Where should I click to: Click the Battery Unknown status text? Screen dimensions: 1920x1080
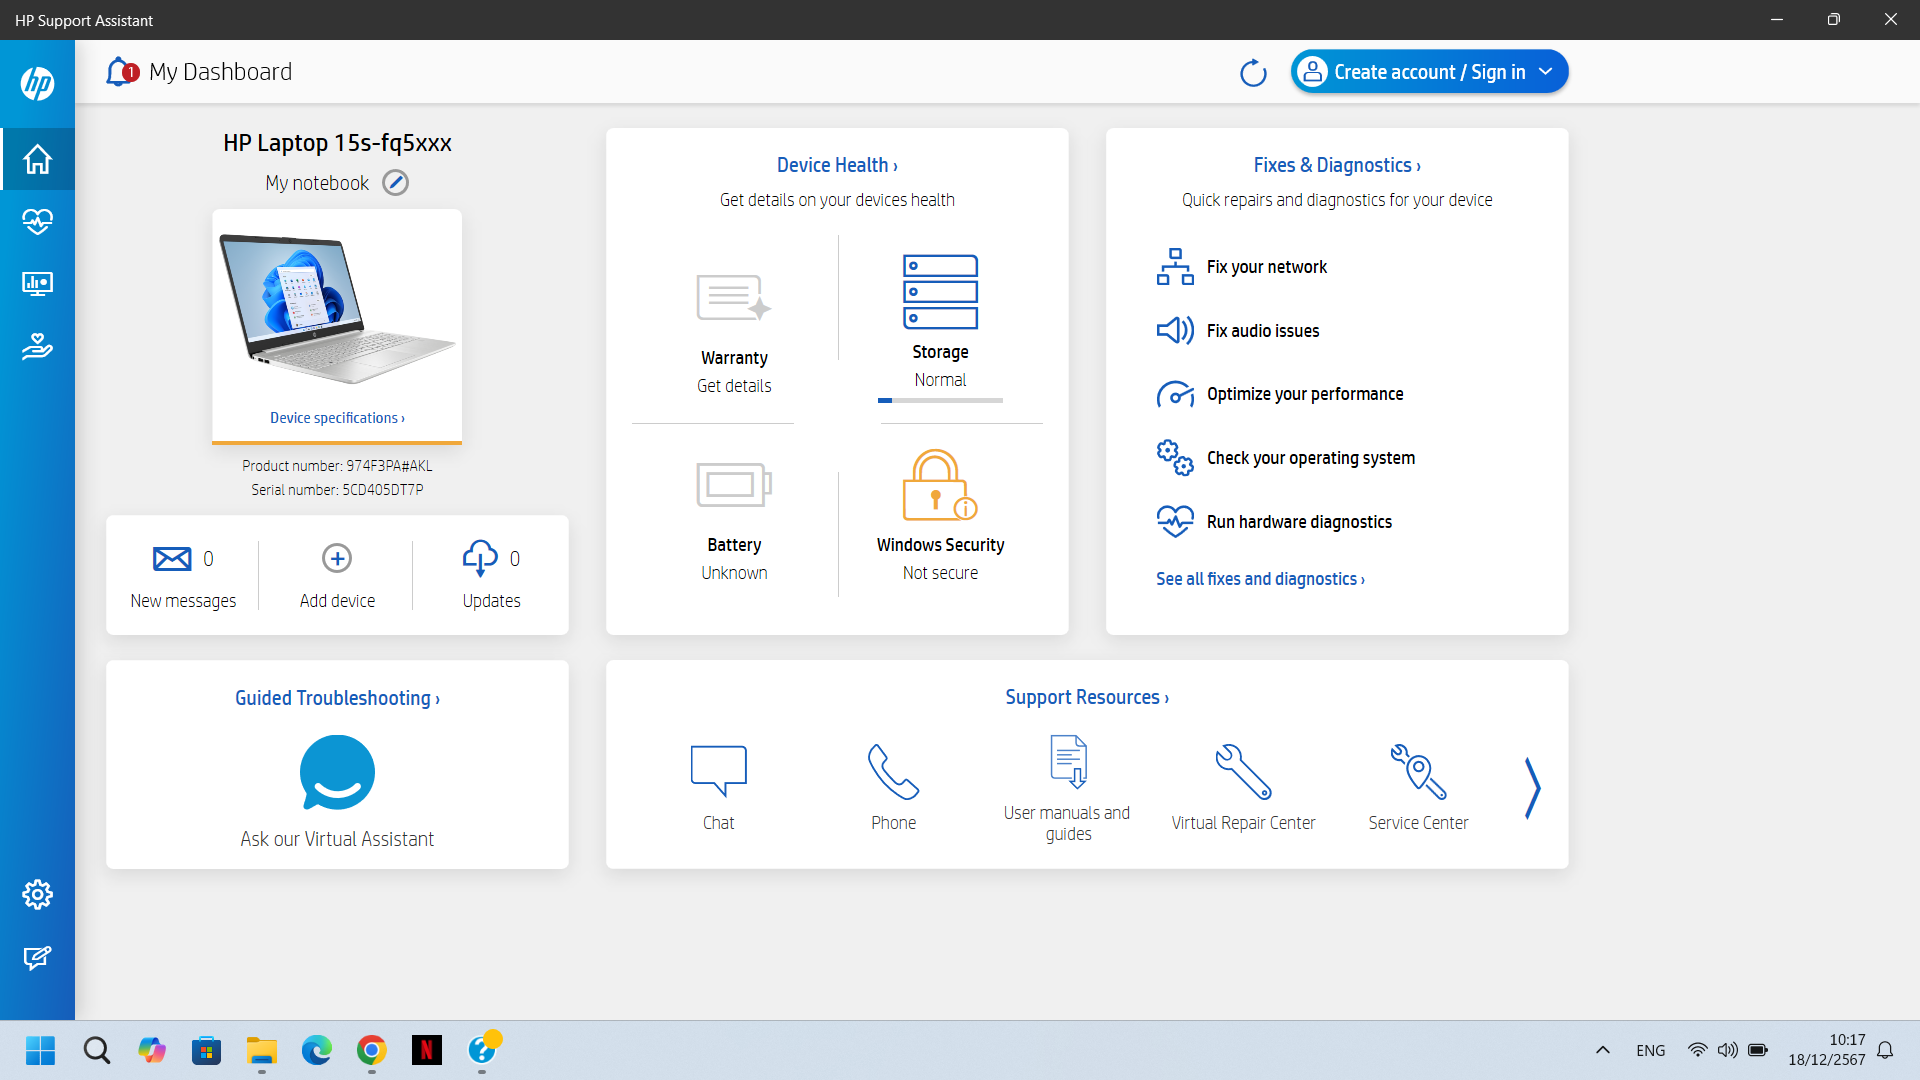click(734, 573)
